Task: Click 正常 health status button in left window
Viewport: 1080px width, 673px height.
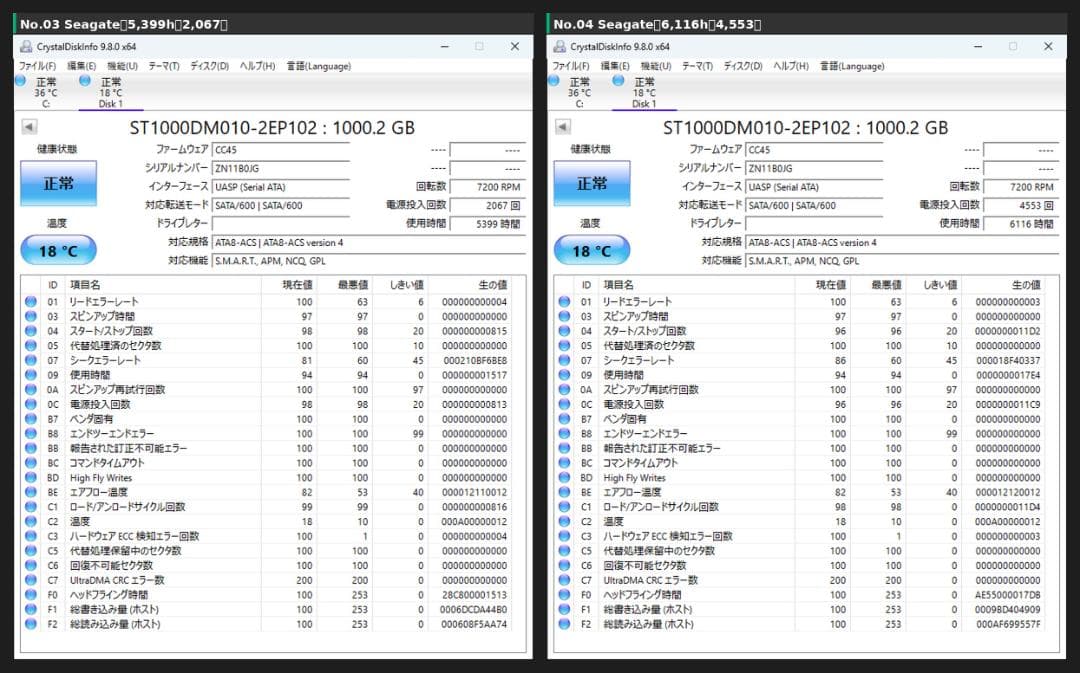Action: pos(59,183)
